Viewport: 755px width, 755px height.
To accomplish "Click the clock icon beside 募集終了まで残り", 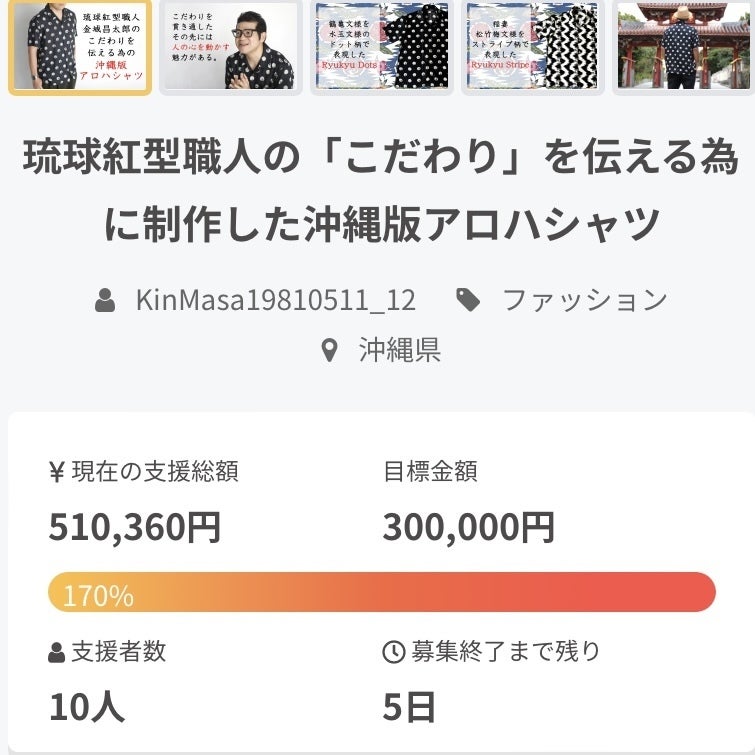I will pyautogui.click(x=393, y=653).
